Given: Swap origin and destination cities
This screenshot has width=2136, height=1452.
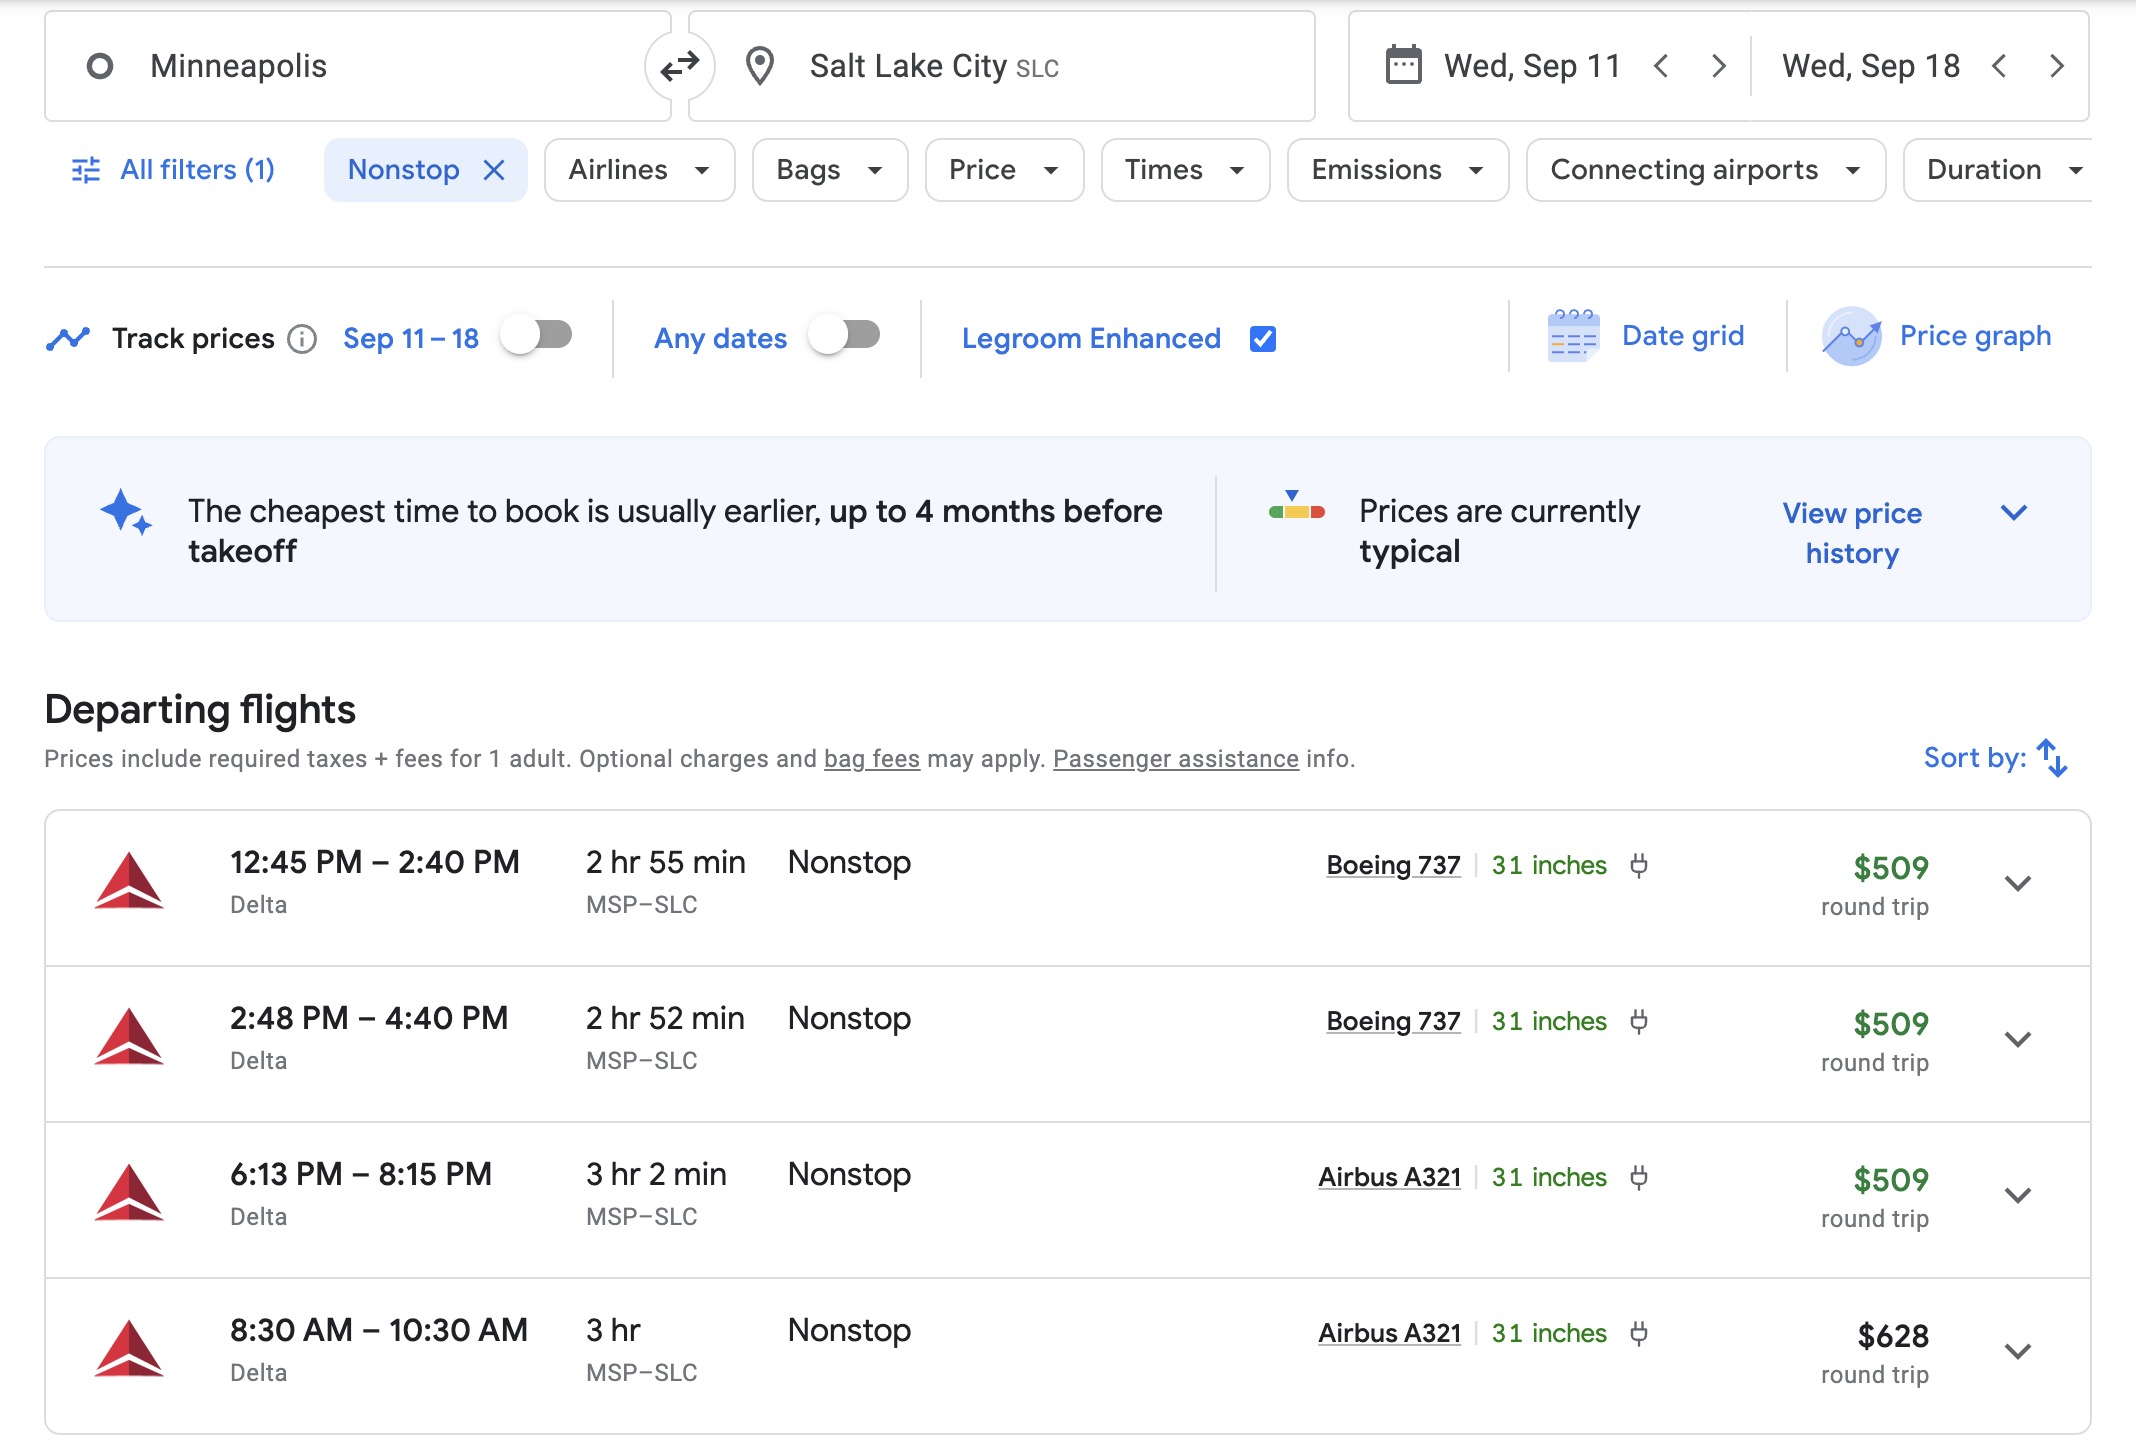Looking at the screenshot, I should [x=680, y=66].
